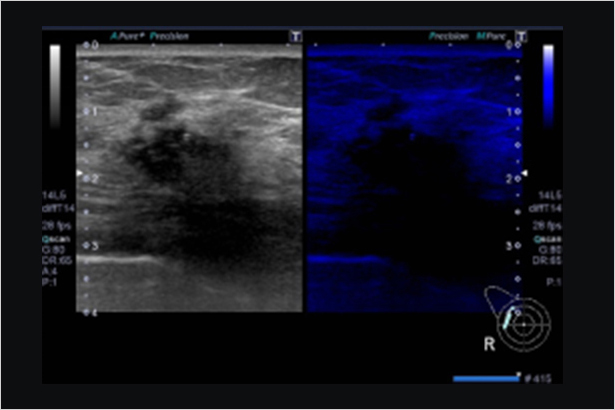Screen dimensions: 615x410
Task: Click the blue color scale bar on right edge
Action: pyautogui.click(x=548, y=73)
